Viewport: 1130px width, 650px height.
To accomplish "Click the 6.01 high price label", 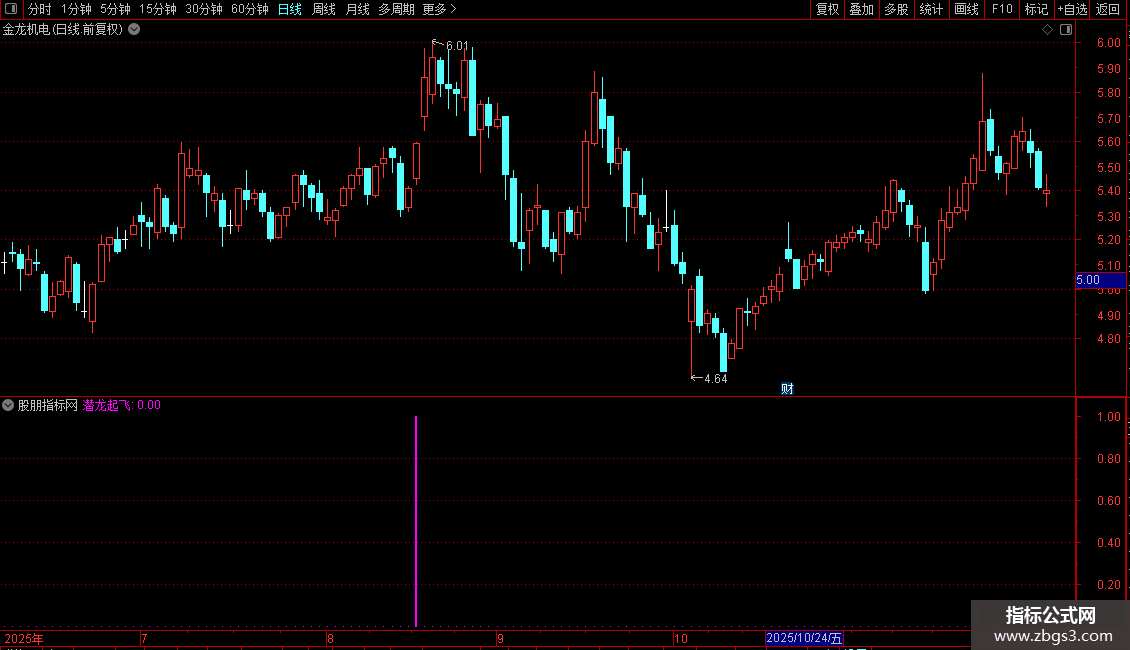I will [x=457, y=46].
